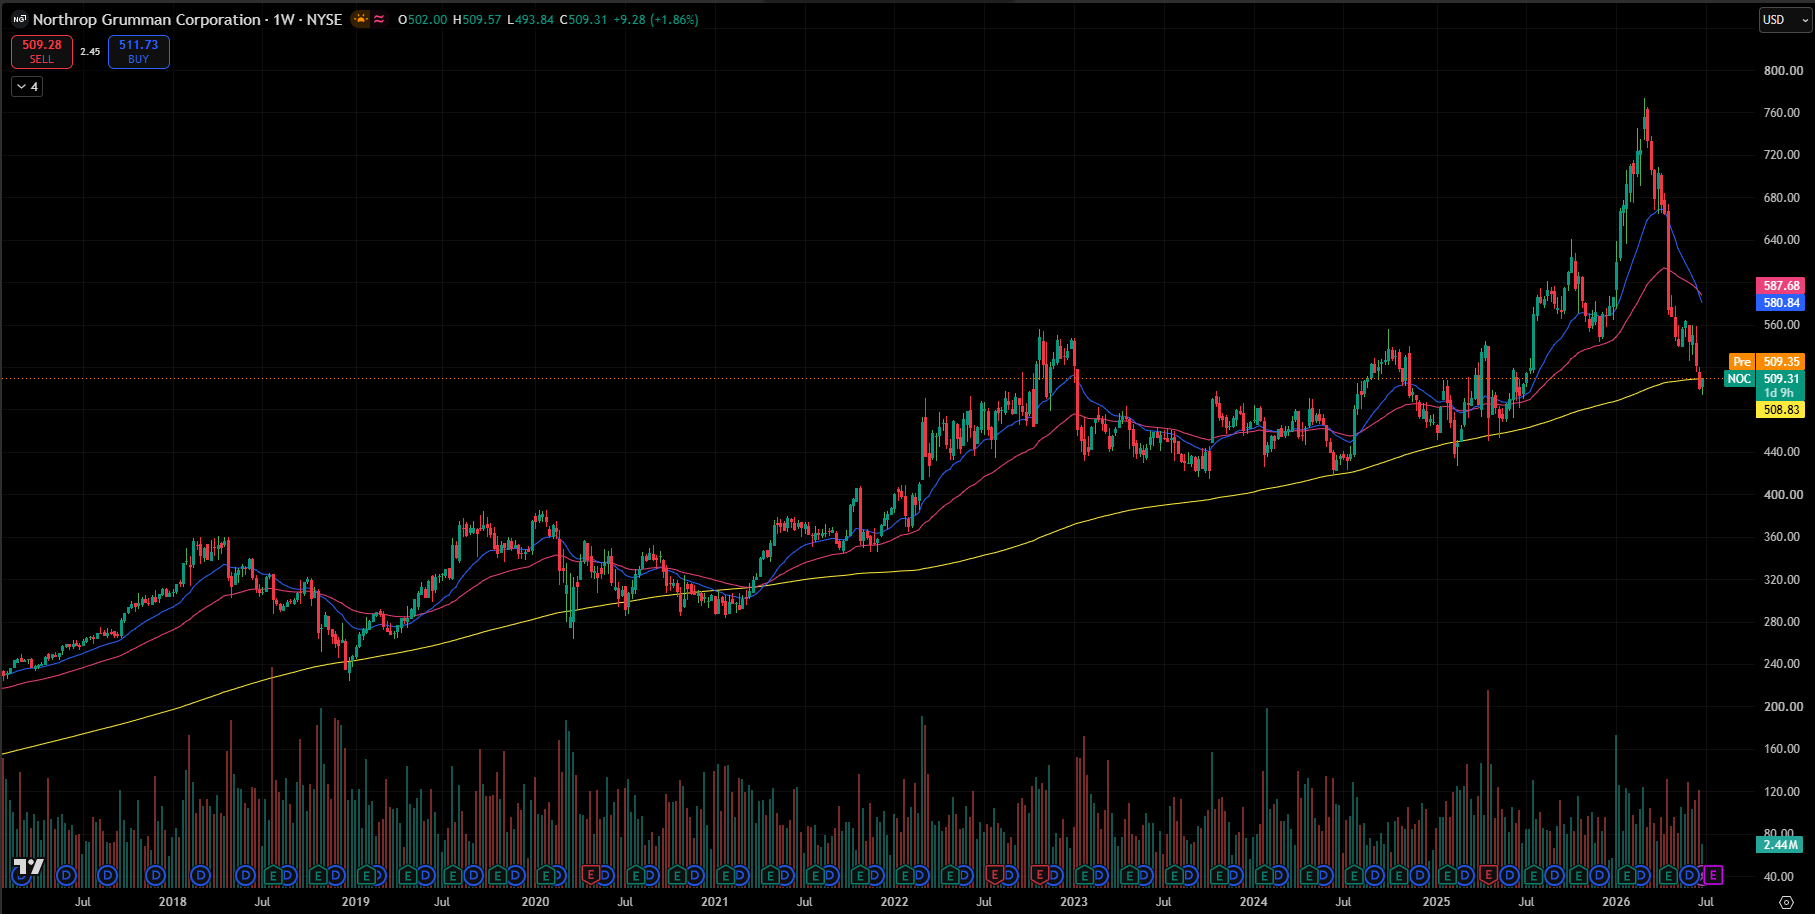Click the 160.00 price axis label
Image resolution: width=1815 pixels, height=914 pixels.
1783,749
